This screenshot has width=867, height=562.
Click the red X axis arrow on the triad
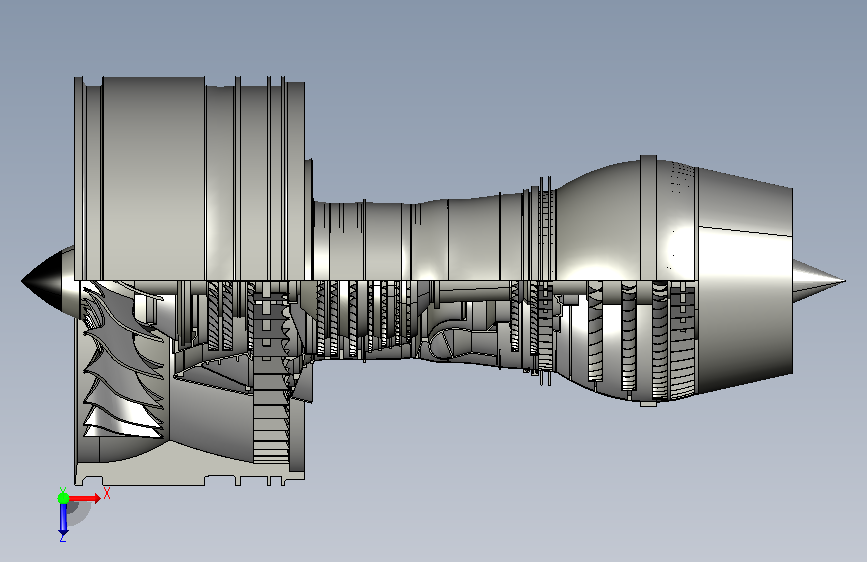pos(85,498)
